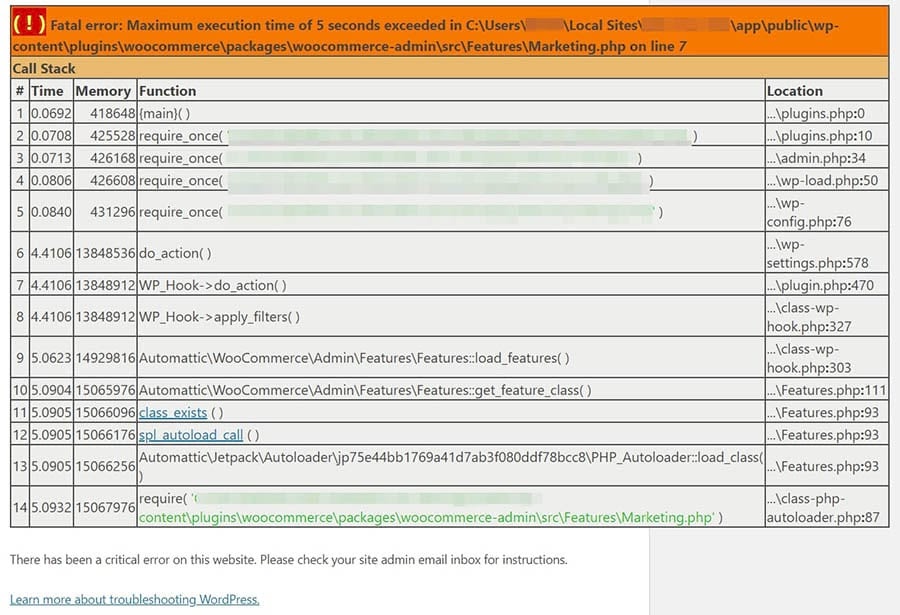The height and width of the screenshot is (615, 900).
Task: Click the do_action() function in row 6
Action: click(x=175, y=254)
